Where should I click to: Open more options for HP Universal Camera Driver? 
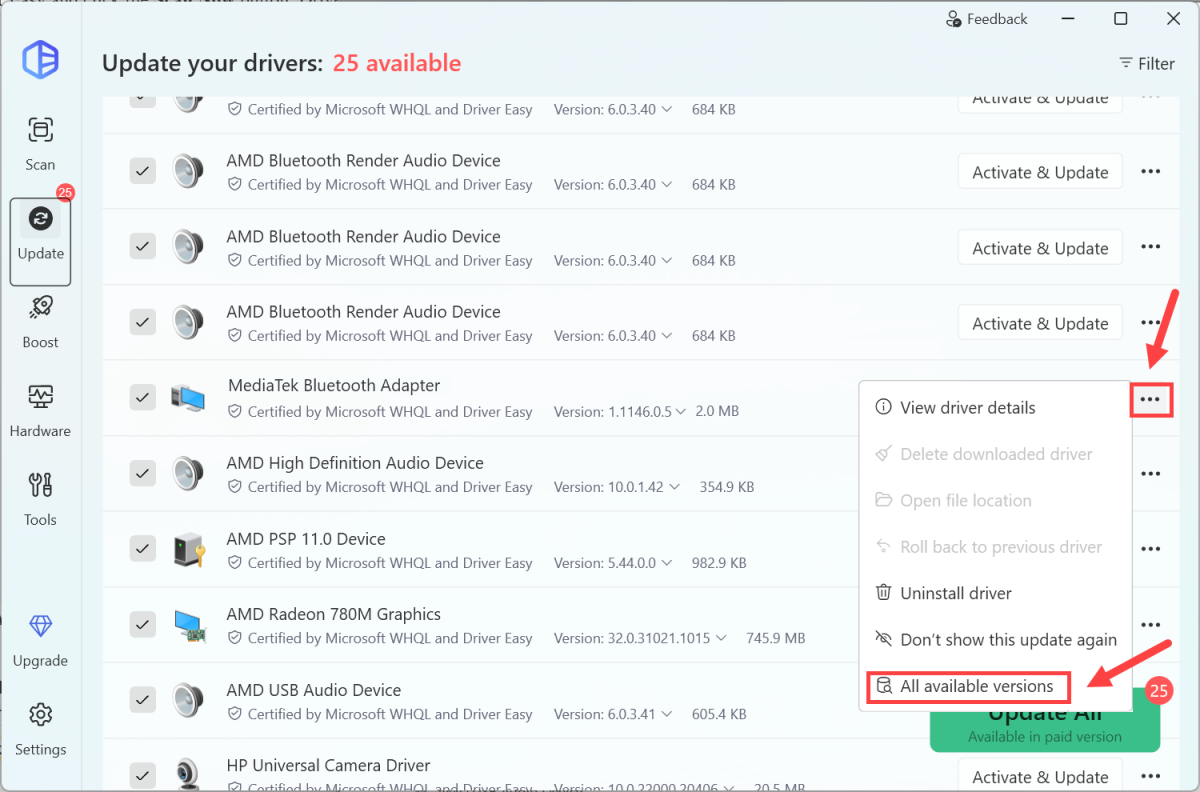coord(1151,776)
